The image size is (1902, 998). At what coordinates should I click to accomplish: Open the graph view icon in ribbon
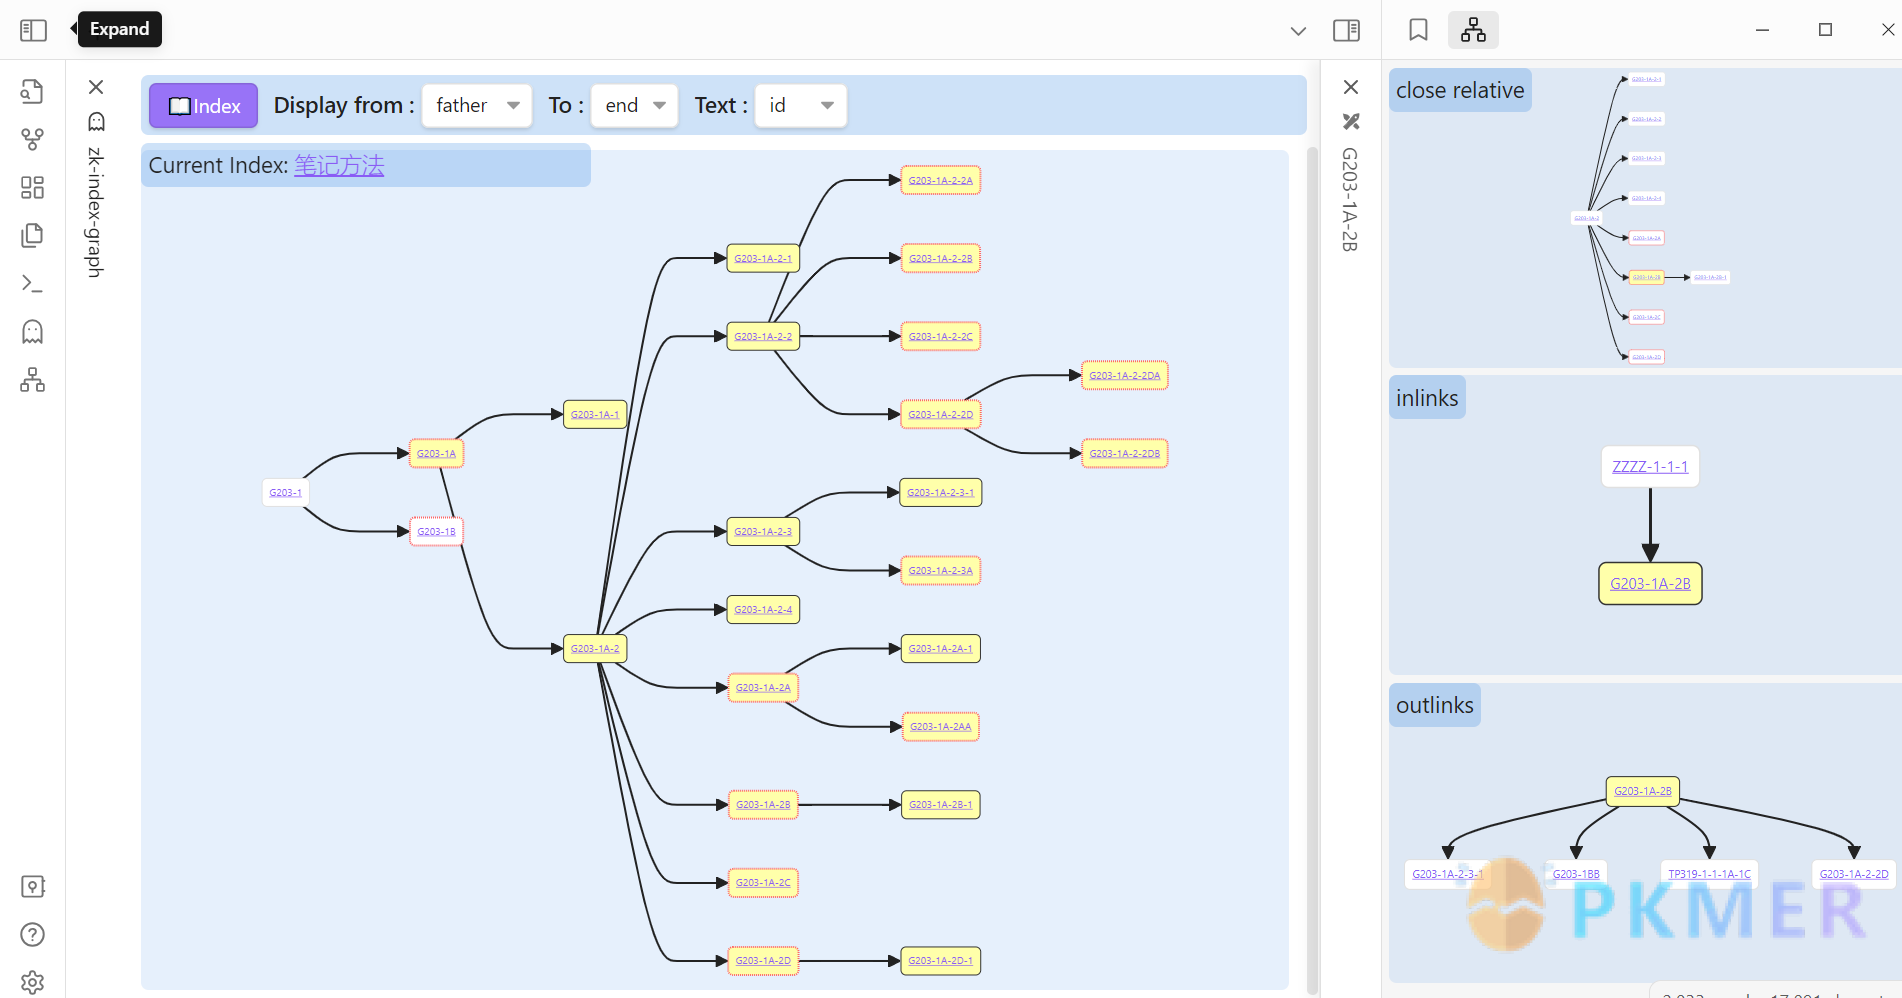[33, 139]
